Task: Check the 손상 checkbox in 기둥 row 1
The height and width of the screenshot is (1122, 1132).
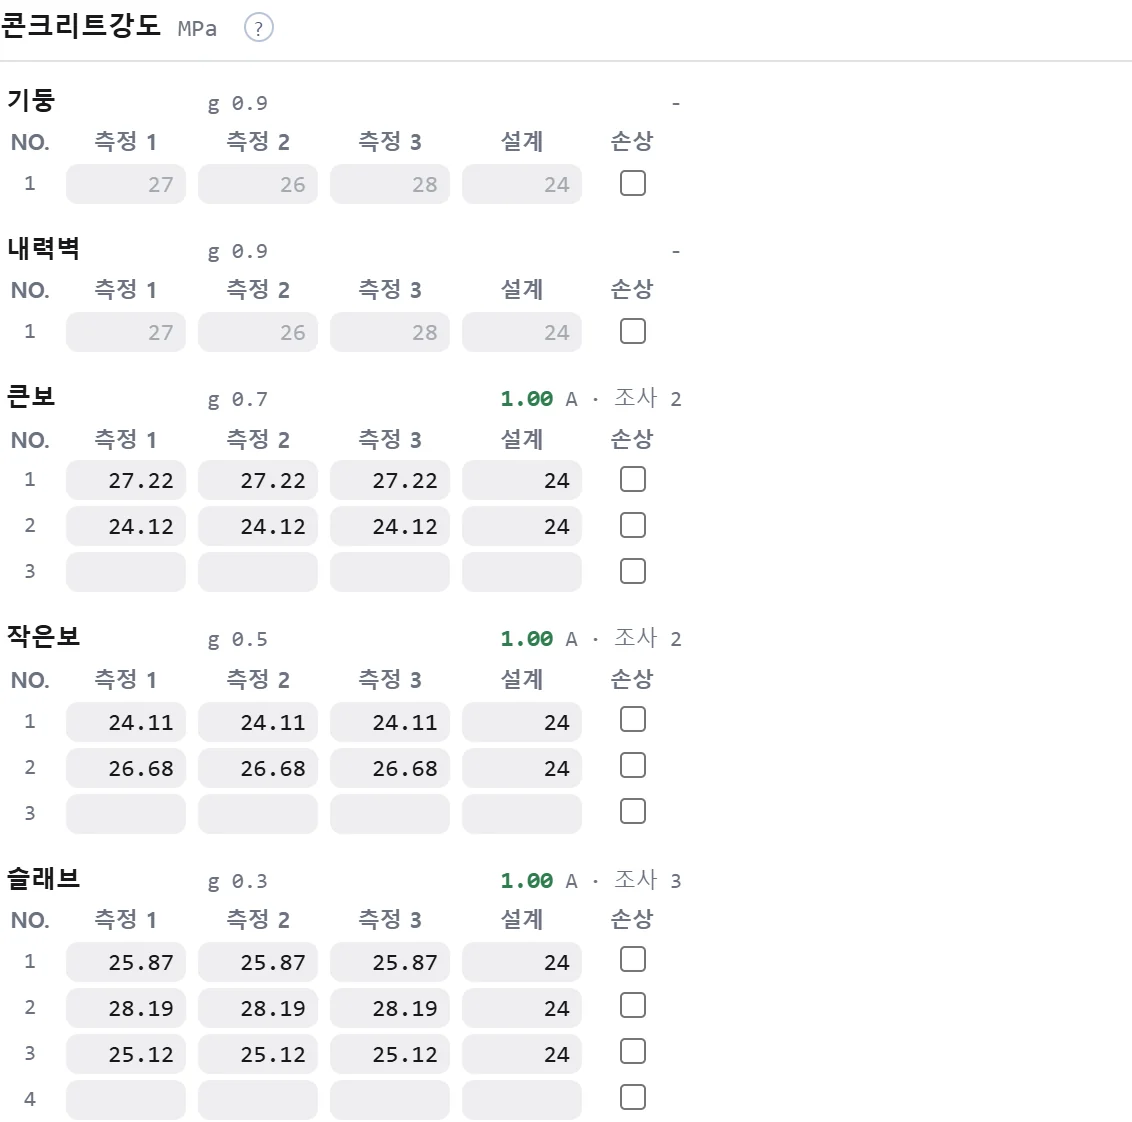Action: [x=633, y=183]
